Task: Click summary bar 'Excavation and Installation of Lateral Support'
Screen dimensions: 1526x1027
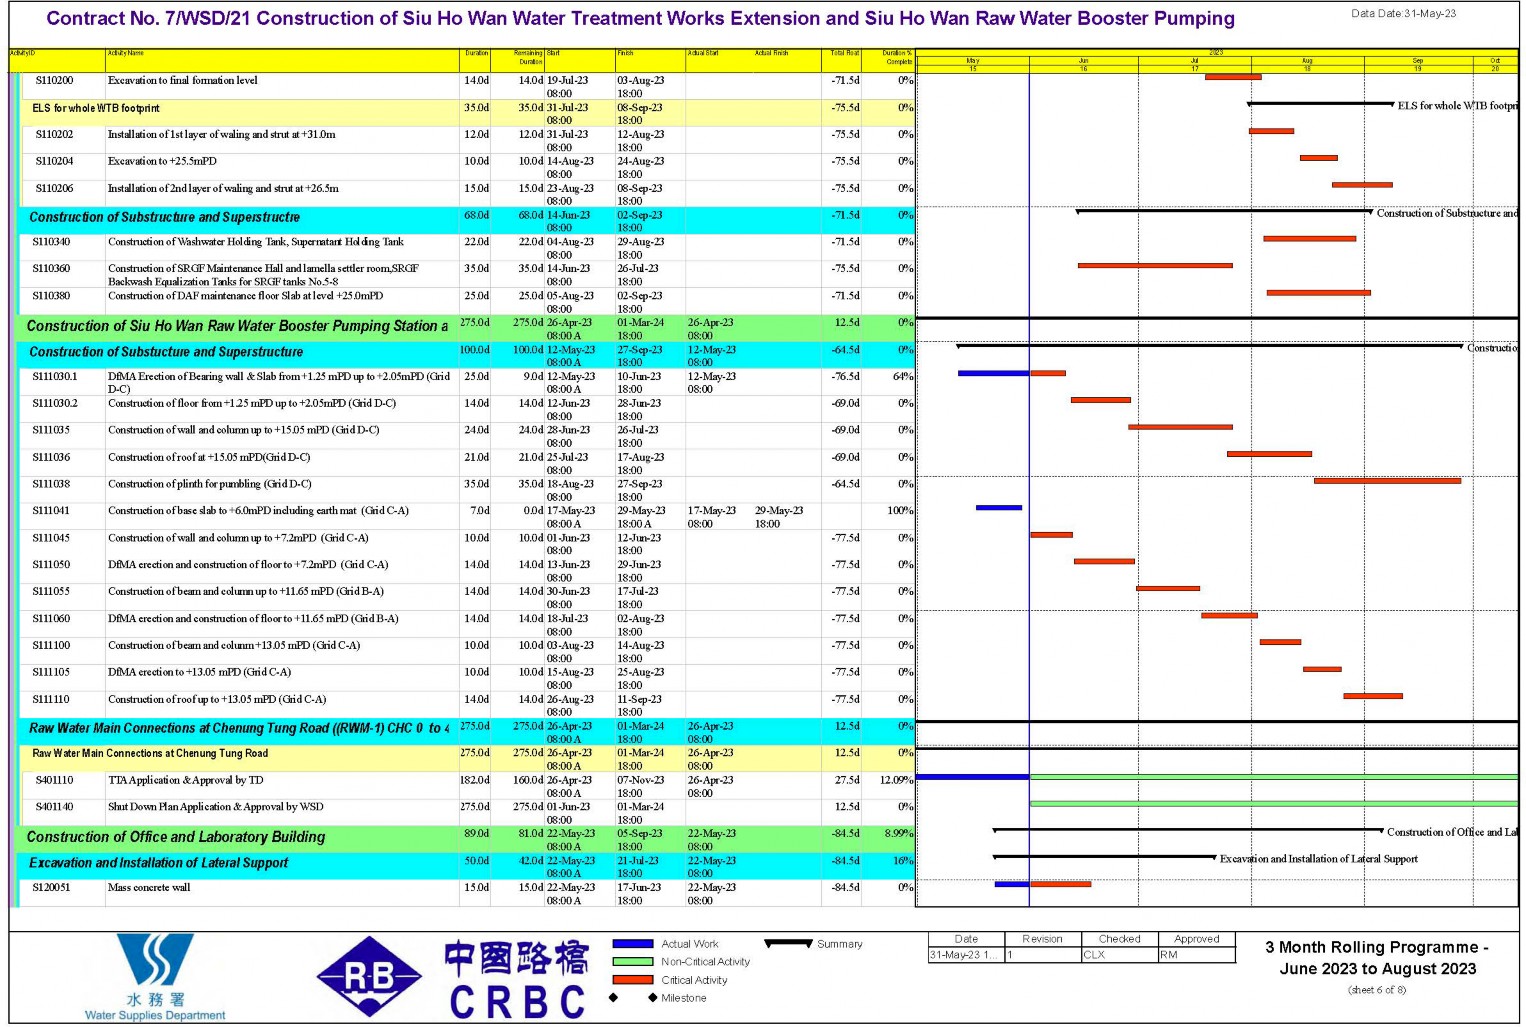Action: [x=1104, y=857]
